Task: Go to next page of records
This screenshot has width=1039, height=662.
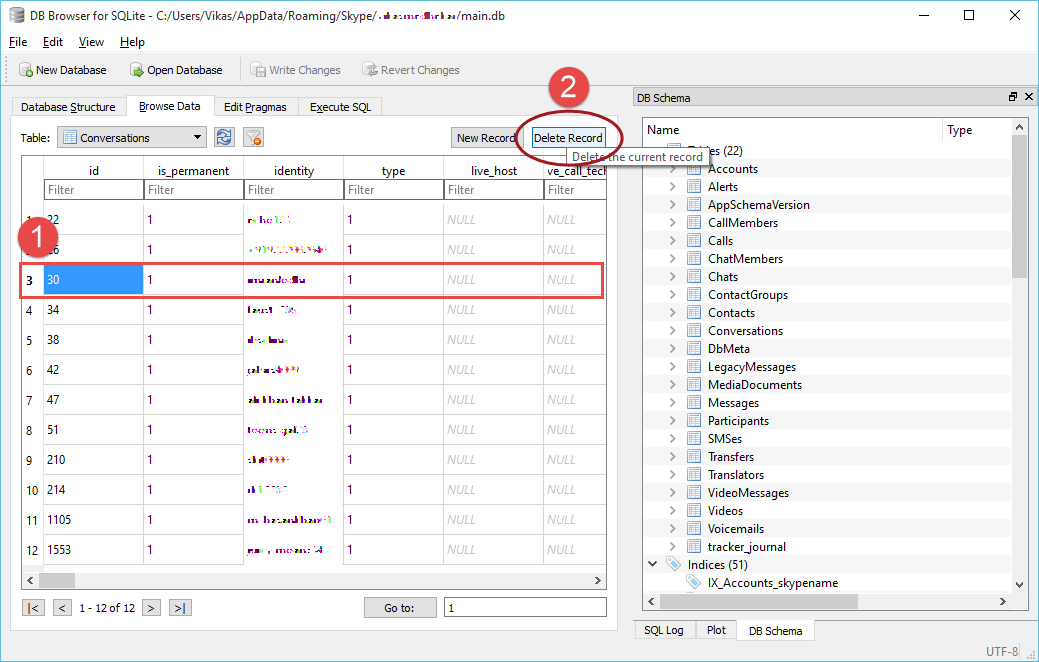Action: click(x=151, y=608)
